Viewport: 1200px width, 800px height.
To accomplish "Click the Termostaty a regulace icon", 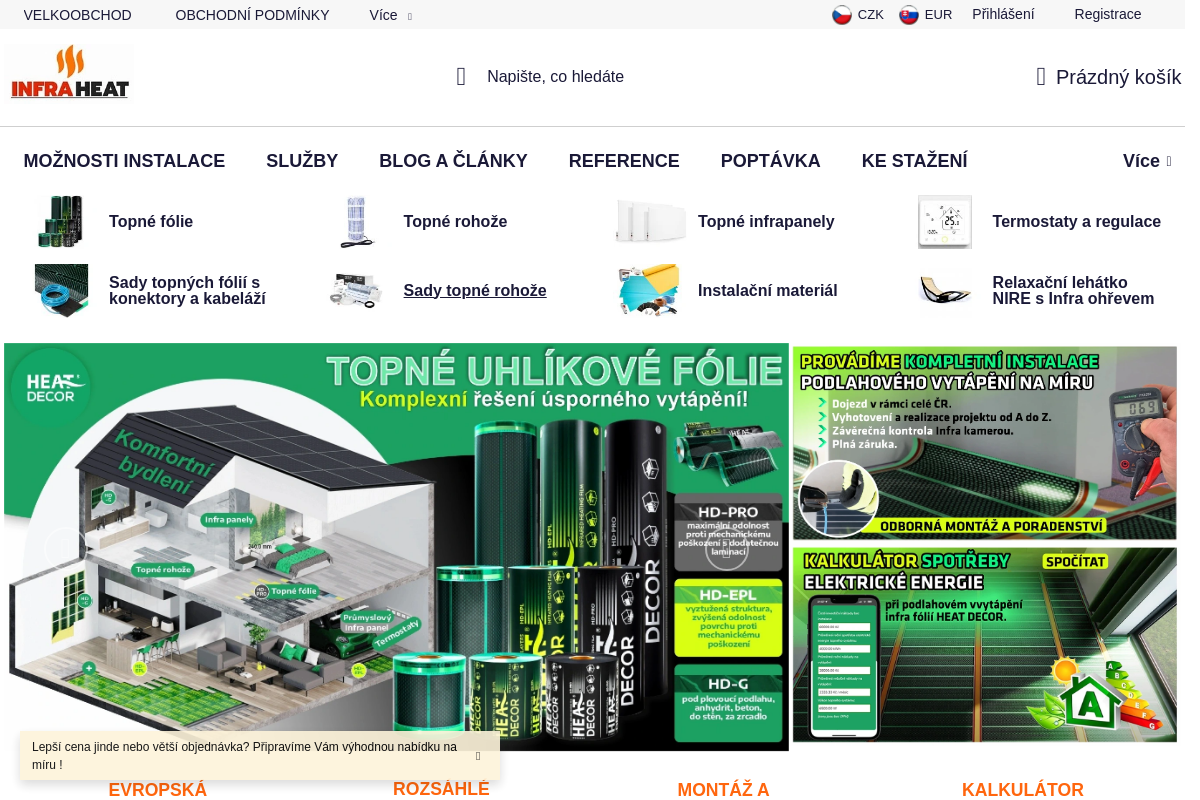I will pyautogui.click(x=944, y=221).
